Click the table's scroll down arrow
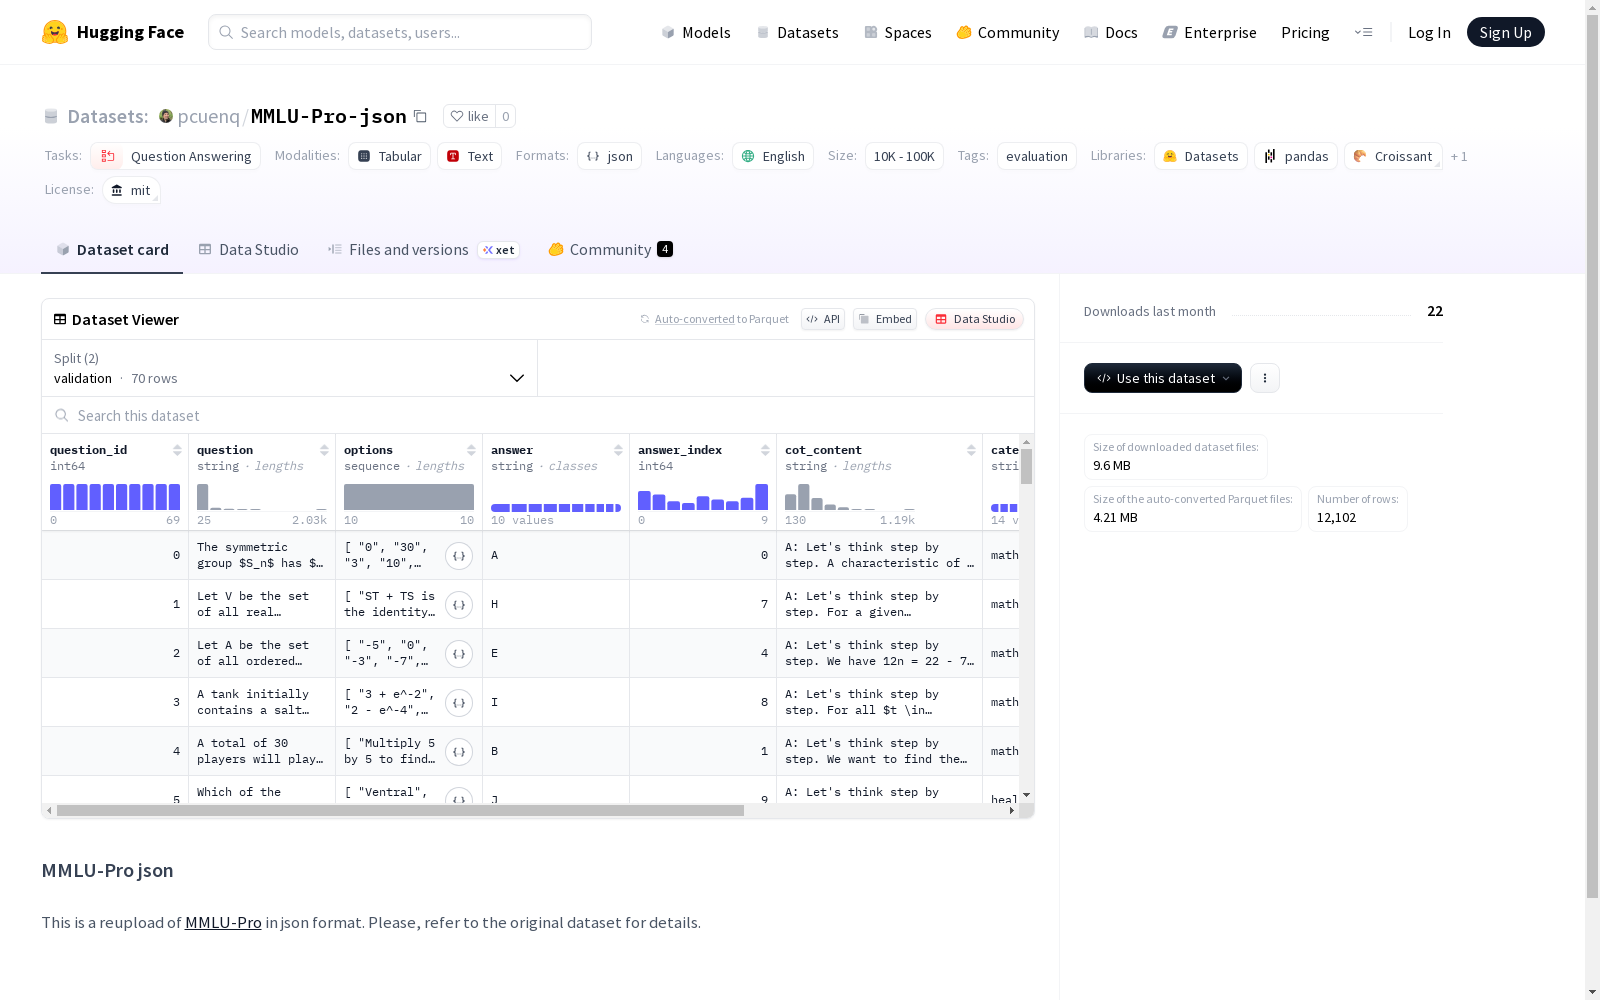 (x=1026, y=795)
